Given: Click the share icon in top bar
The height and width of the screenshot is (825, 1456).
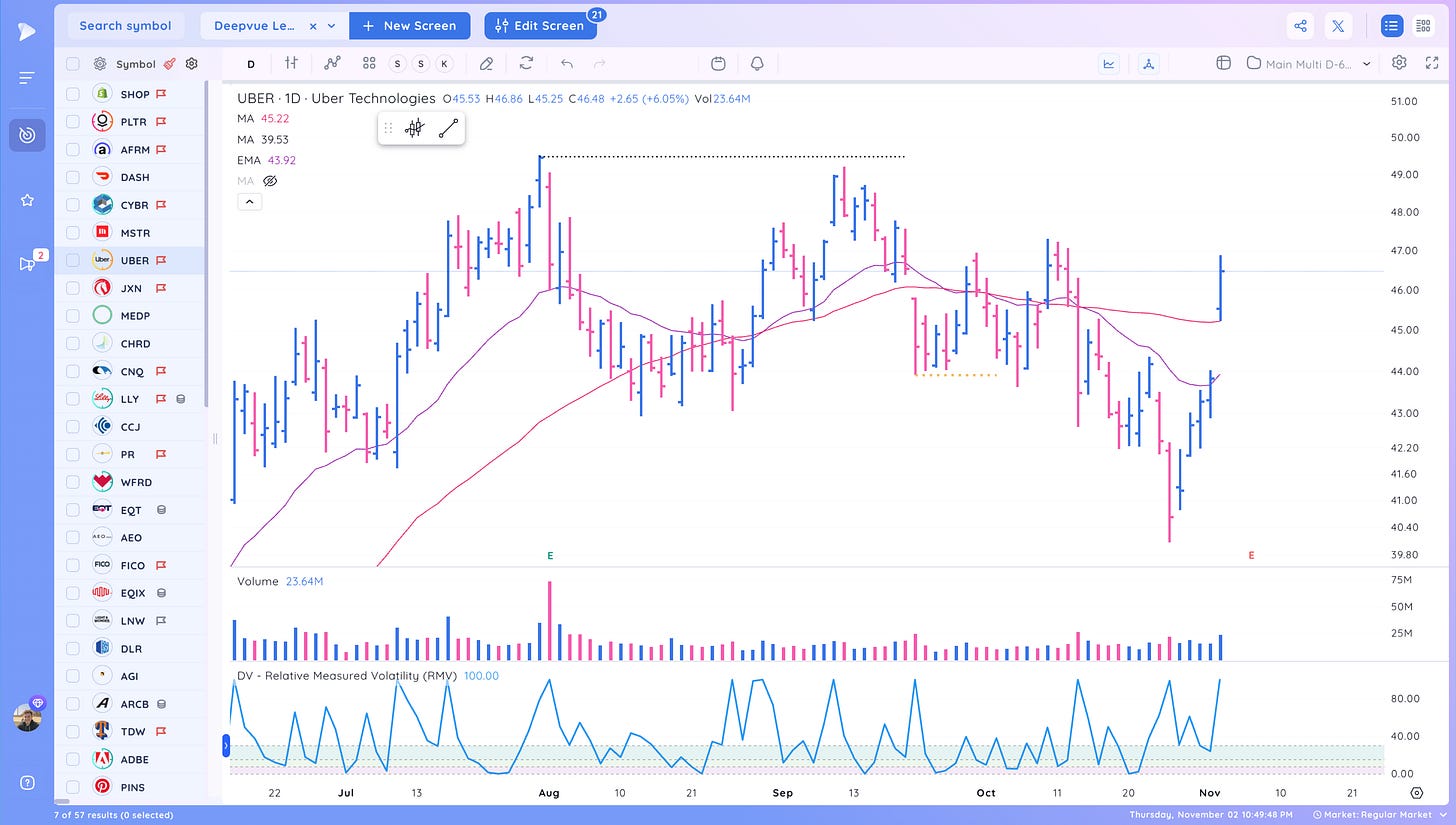Looking at the screenshot, I should (x=1300, y=26).
